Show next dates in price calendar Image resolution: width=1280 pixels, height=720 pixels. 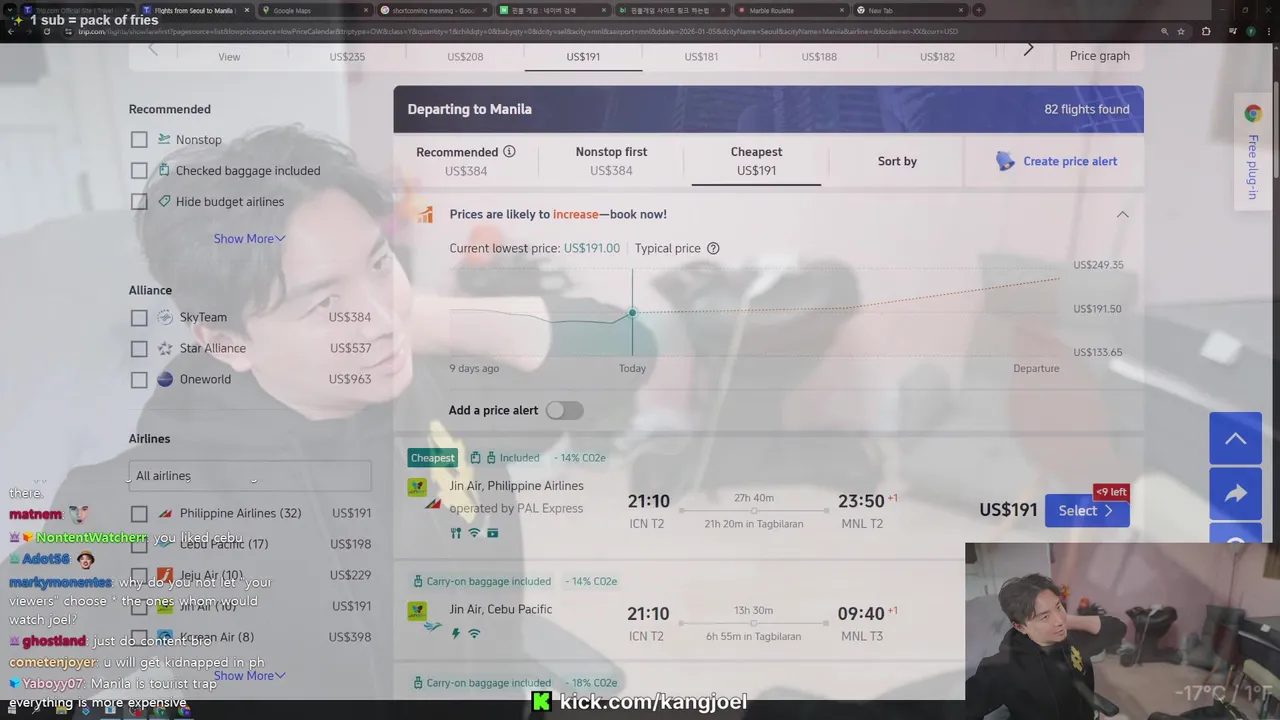[1028, 49]
